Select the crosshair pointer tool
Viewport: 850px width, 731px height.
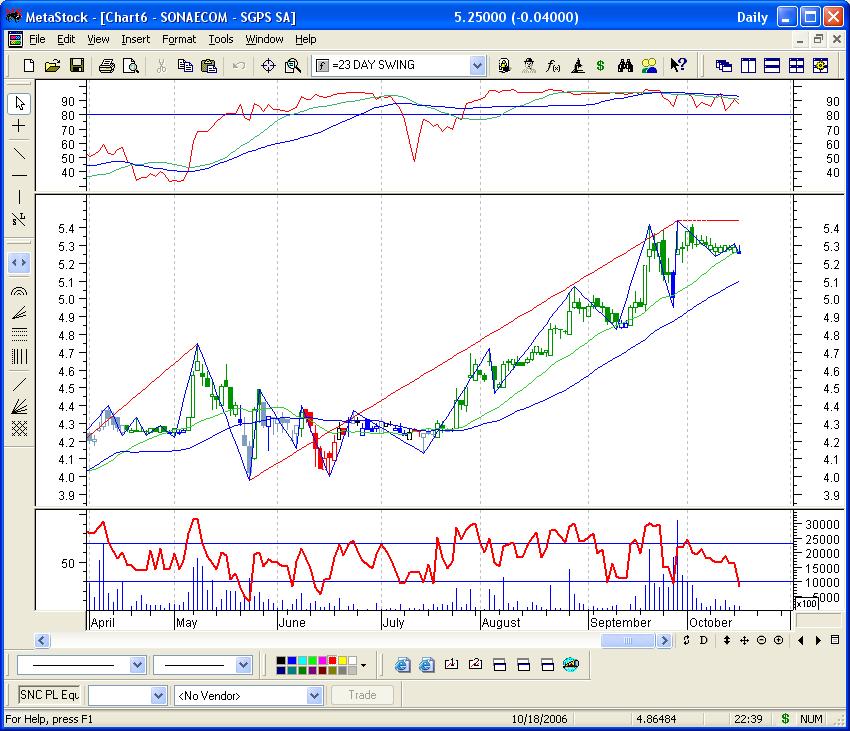tap(18, 127)
